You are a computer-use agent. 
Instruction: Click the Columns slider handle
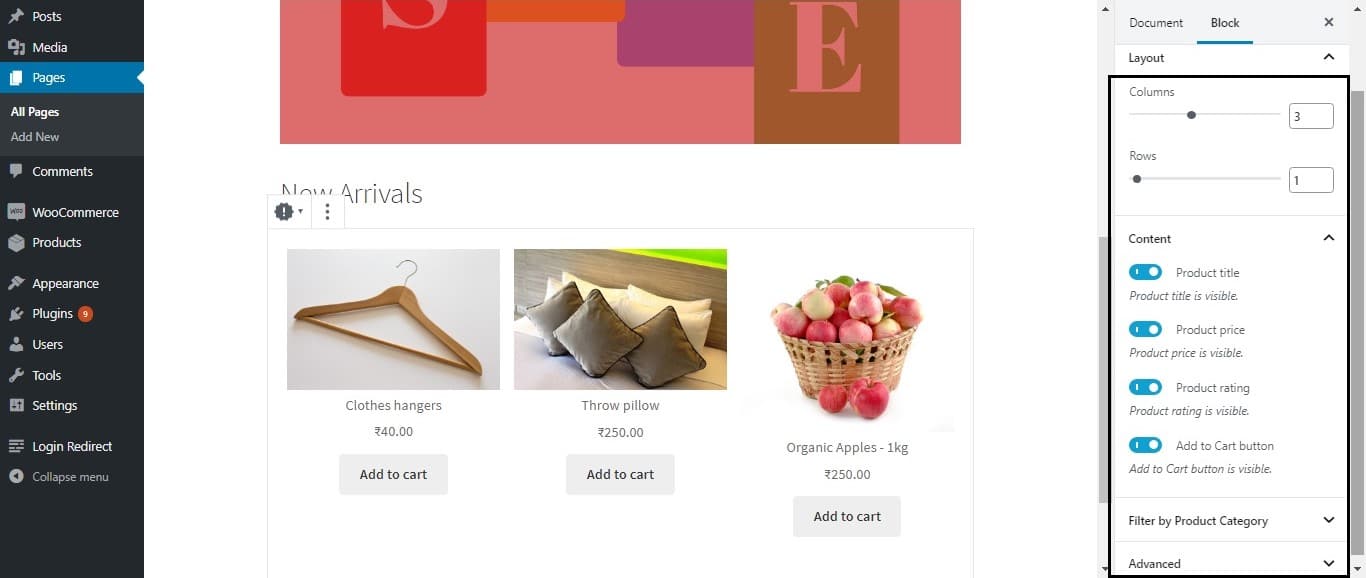coord(1191,115)
